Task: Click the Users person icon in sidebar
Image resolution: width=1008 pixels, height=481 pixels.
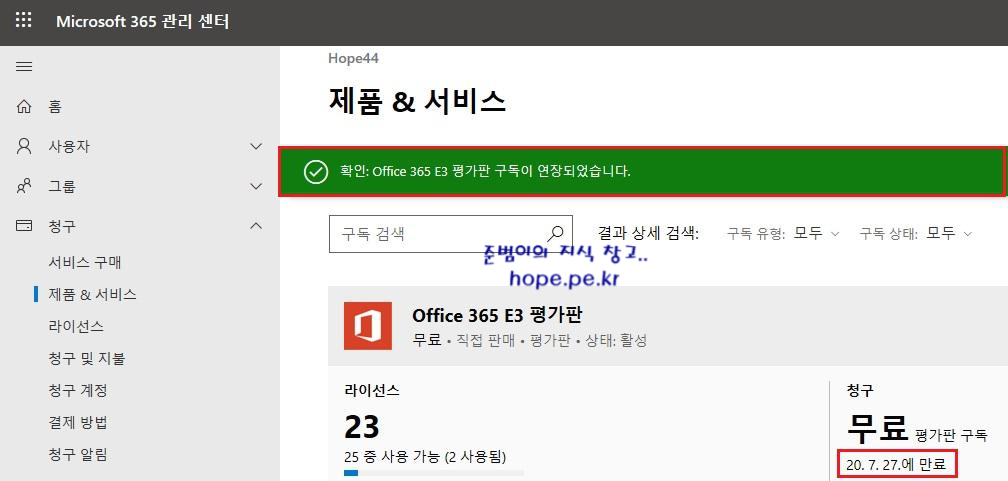Action: [24, 147]
